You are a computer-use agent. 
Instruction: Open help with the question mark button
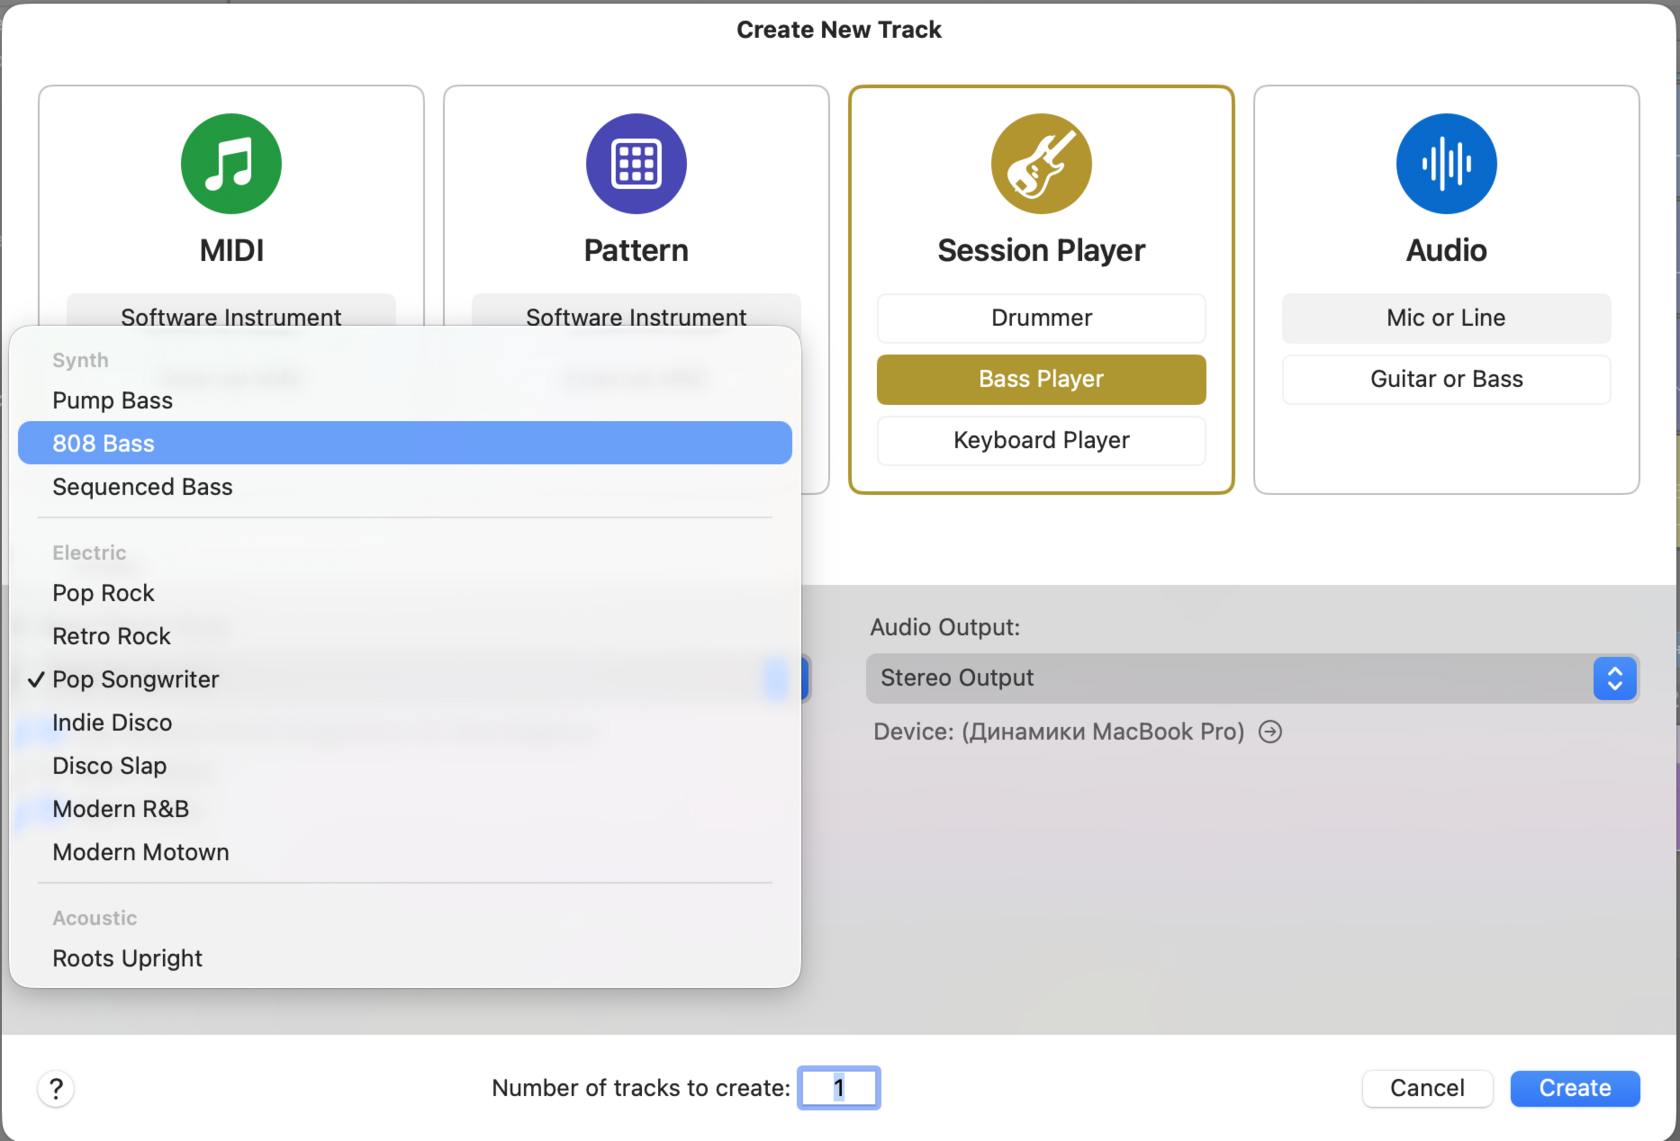[56, 1088]
